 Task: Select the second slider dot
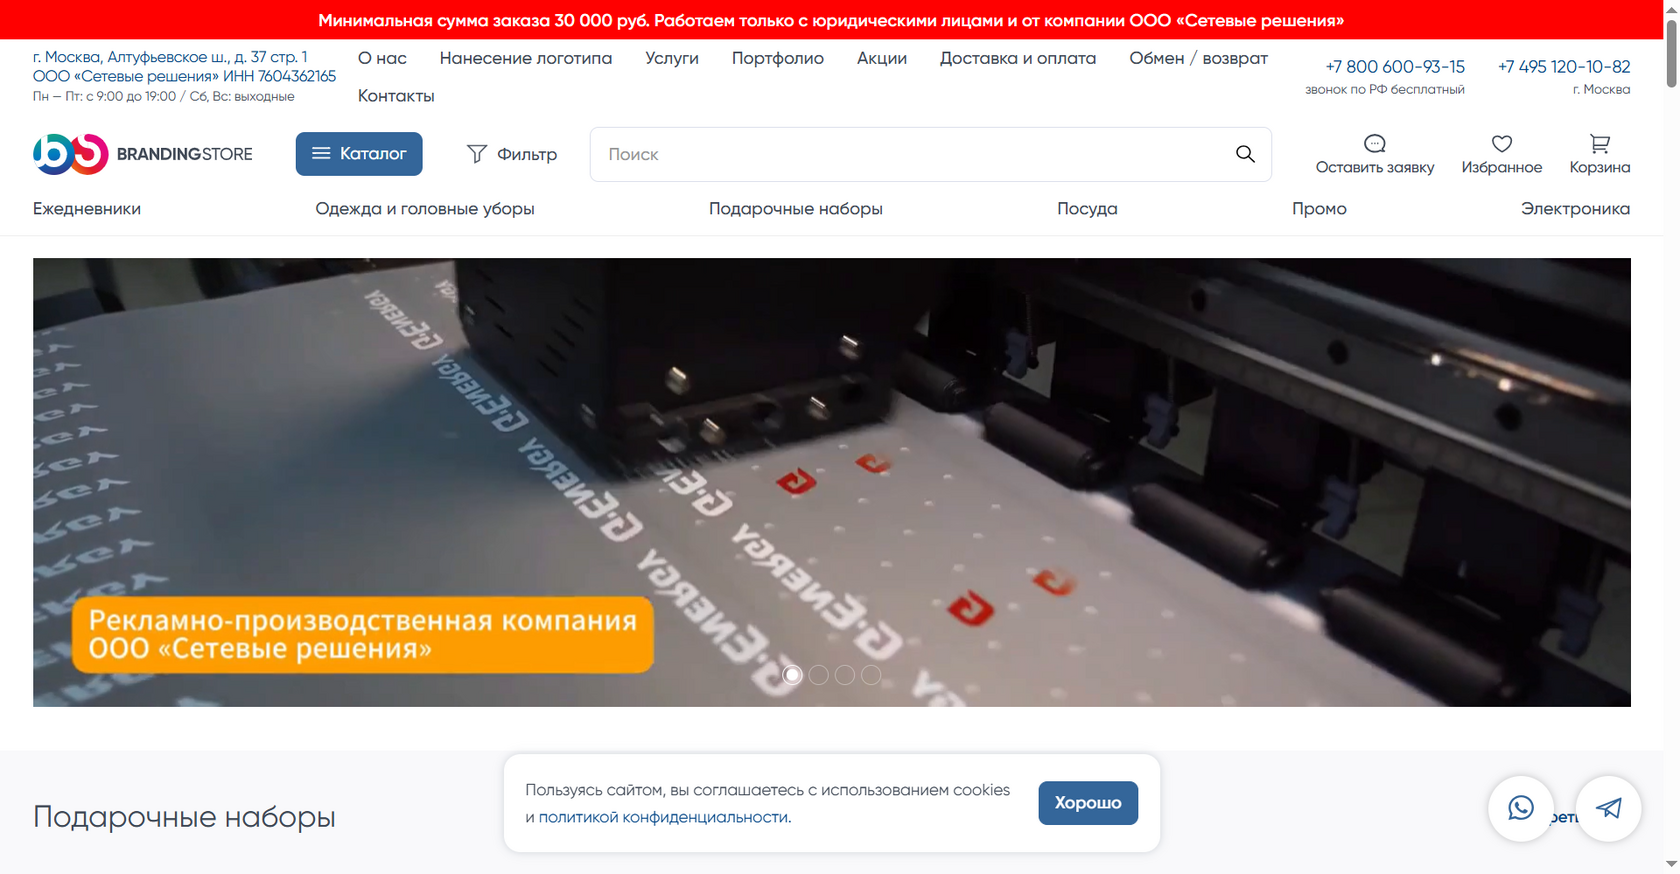coord(818,675)
